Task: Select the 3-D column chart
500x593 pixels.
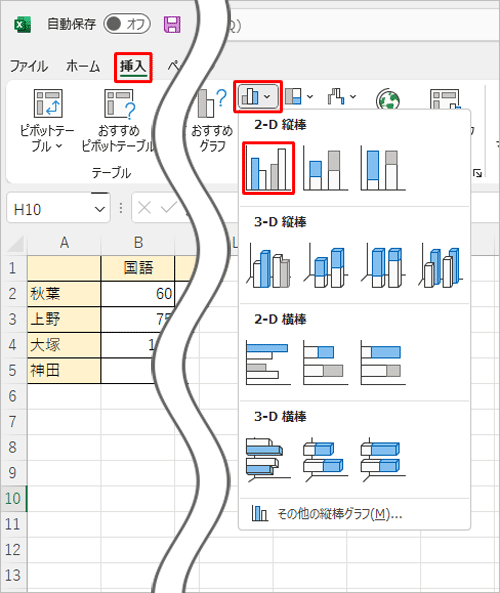Action: pos(440,265)
